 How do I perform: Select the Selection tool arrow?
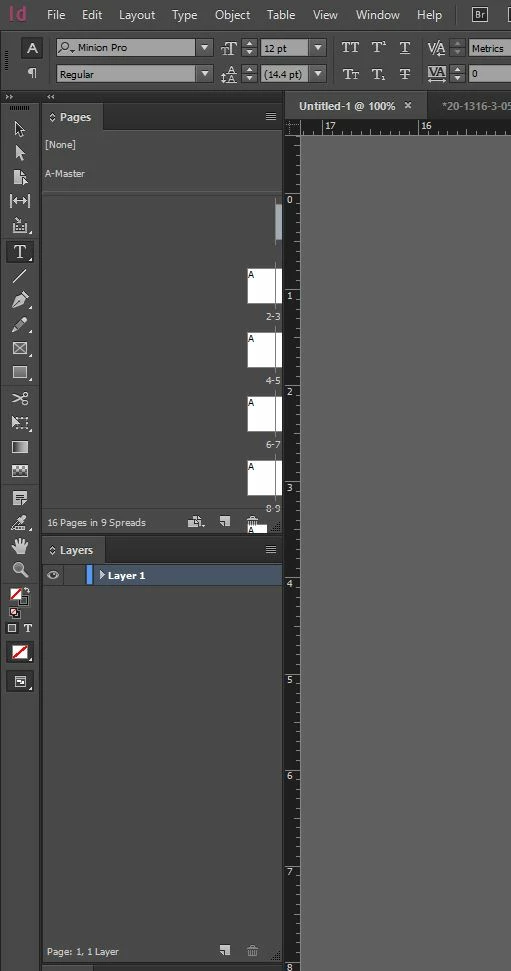(x=20, y=129)
